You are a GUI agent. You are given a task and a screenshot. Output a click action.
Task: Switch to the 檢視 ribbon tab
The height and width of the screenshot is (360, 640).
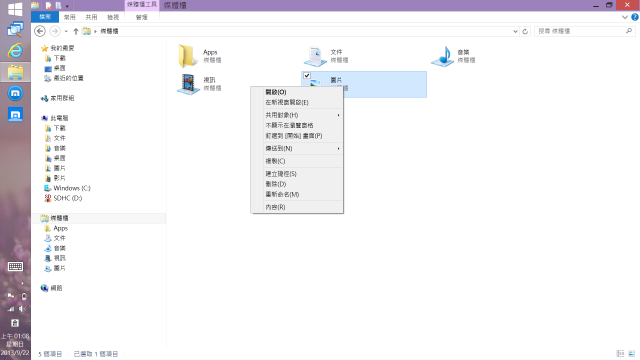[113, 17]
